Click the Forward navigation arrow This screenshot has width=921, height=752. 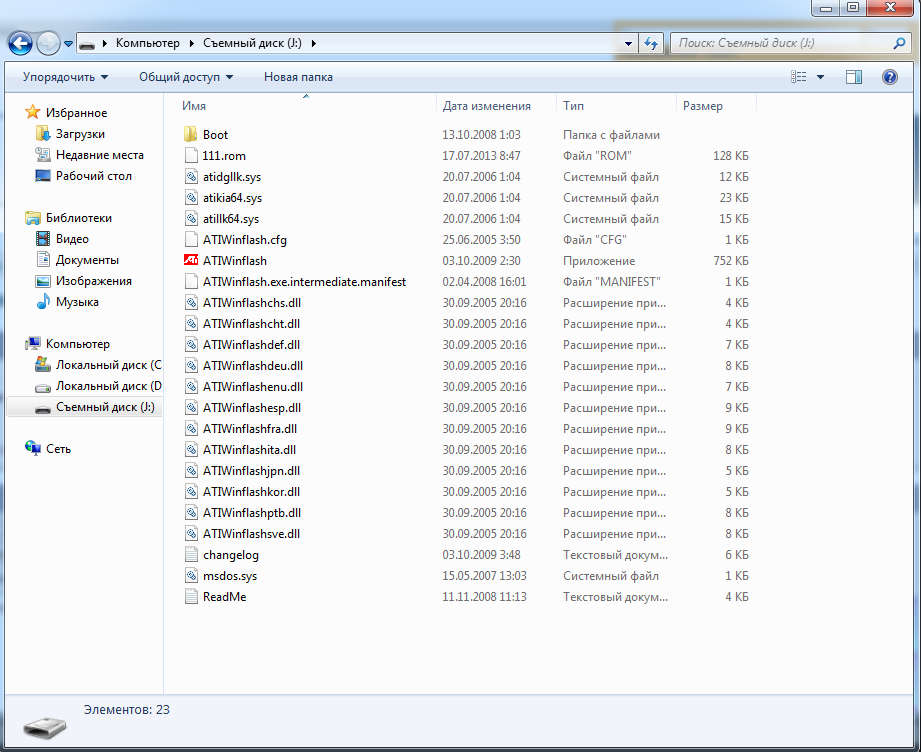48,43
